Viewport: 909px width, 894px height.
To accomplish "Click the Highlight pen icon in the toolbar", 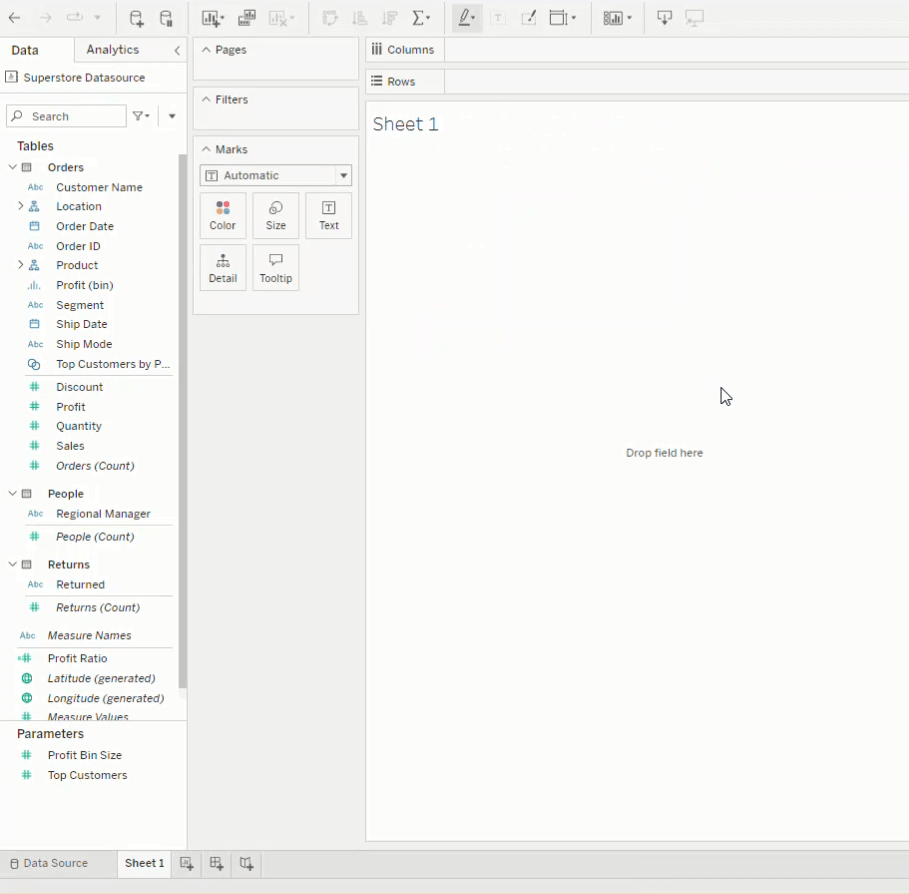I will [x=465, y=18].
